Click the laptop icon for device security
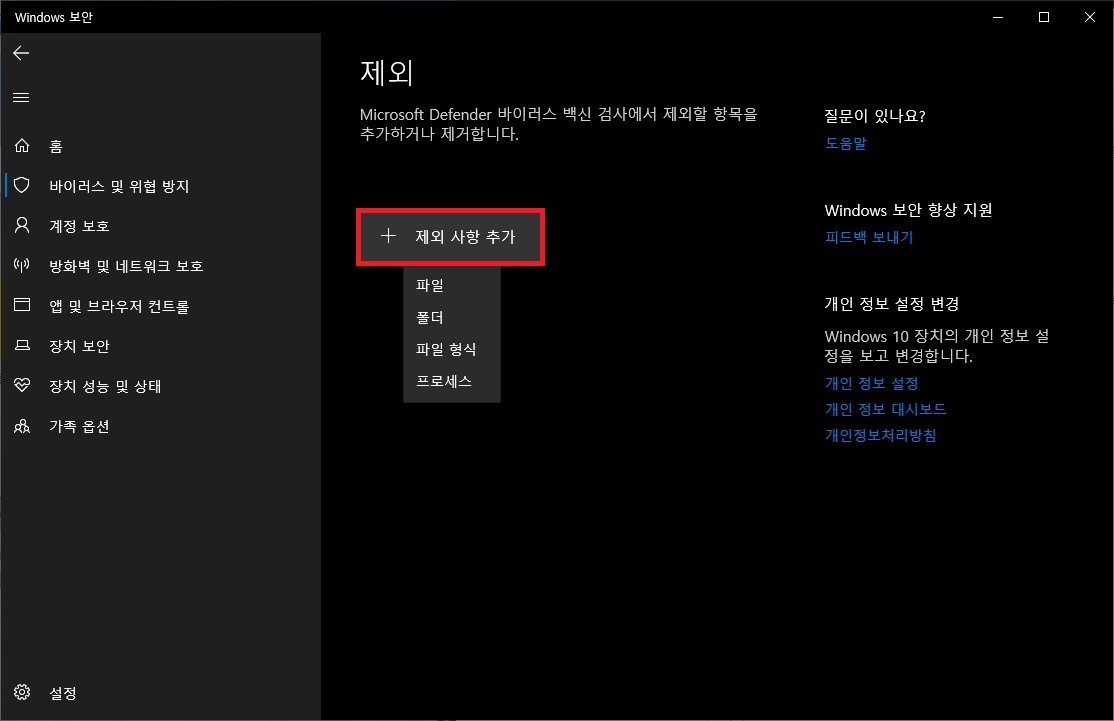1114x721 pixels. pos(22,345)
